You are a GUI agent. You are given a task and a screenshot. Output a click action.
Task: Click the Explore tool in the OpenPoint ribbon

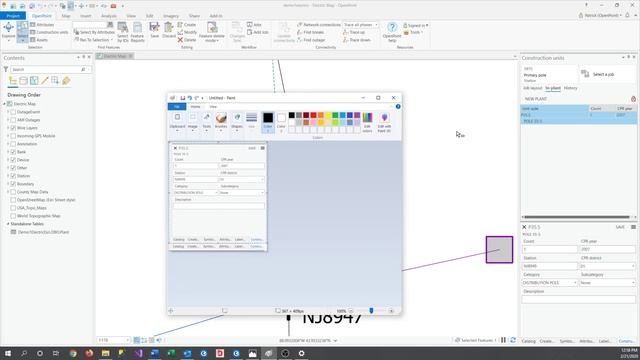[8, 31]
